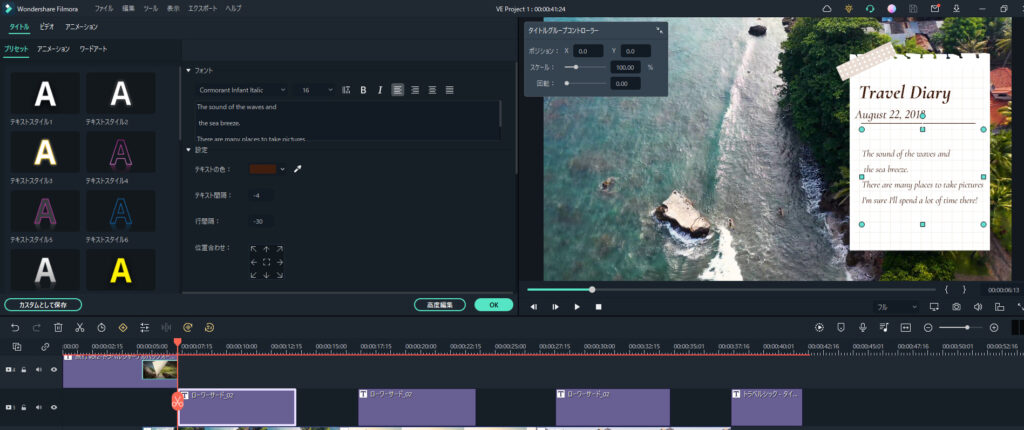This screenshot has width=1024, height=430.
Task: Undo the last edit in timeline toolbar
Action: (15, 327)
